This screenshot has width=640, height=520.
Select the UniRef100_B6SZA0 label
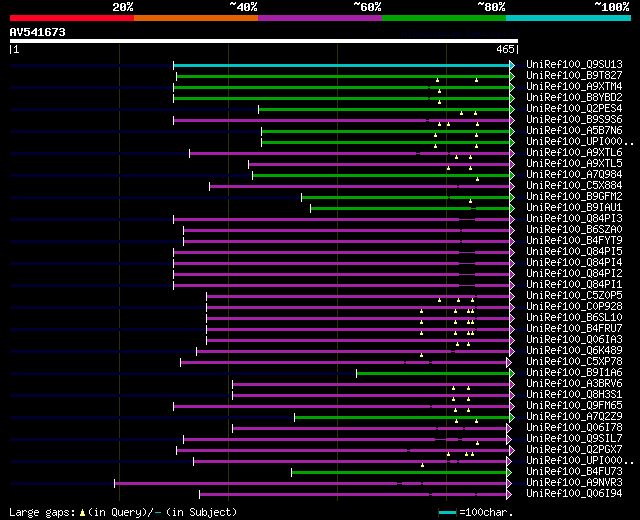[574, 229]
